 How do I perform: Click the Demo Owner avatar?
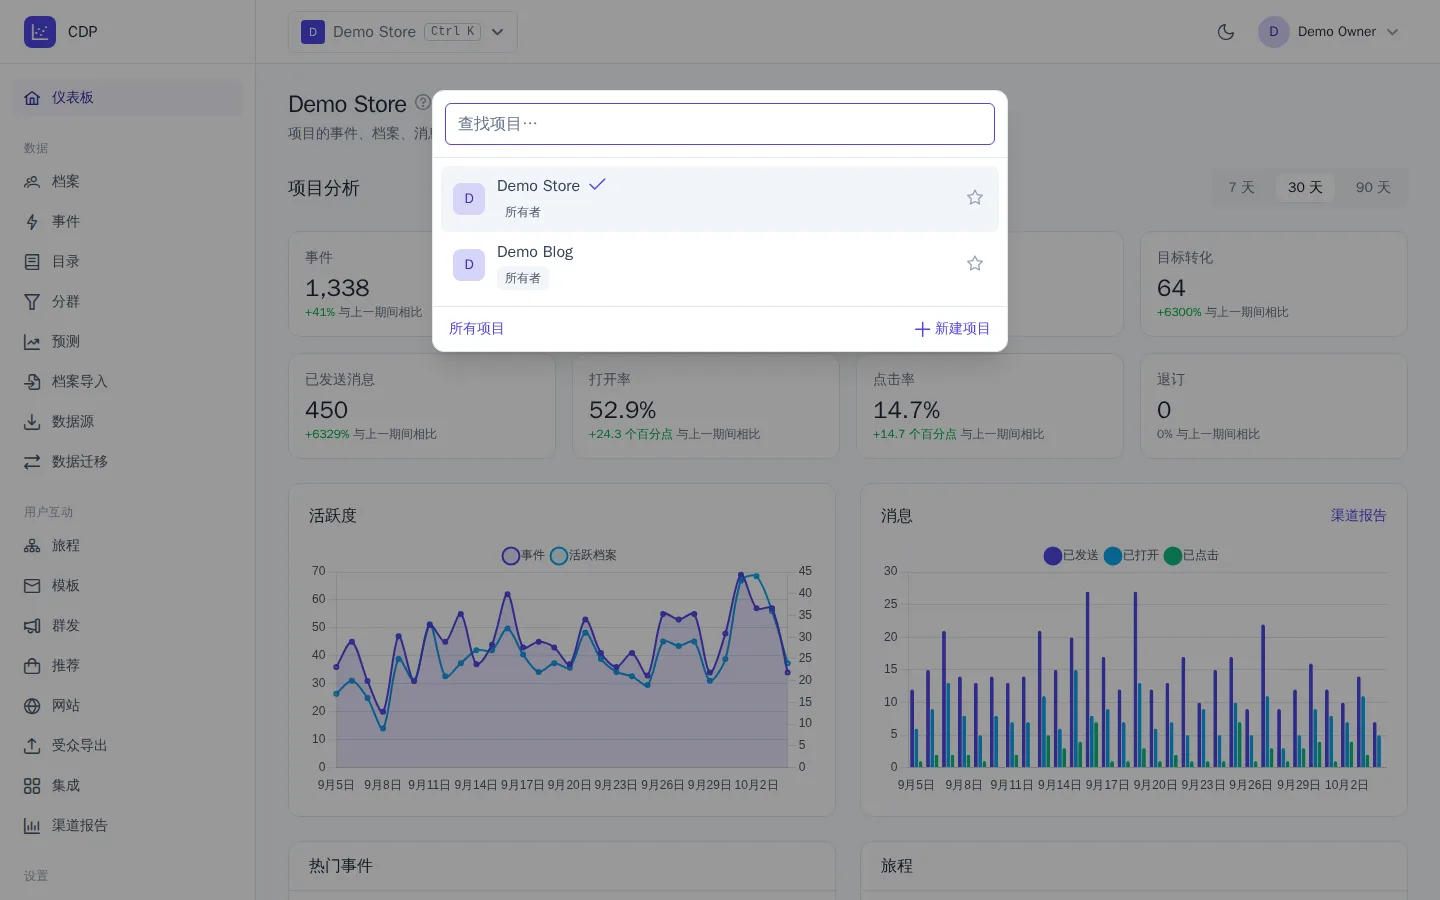(x=1274, y=32)
